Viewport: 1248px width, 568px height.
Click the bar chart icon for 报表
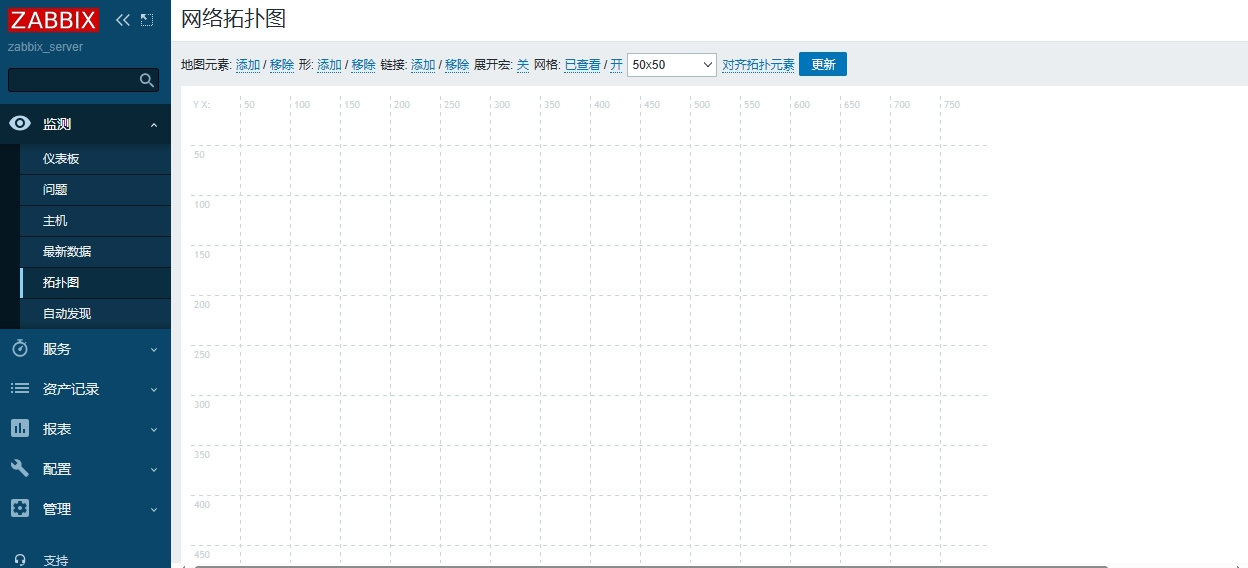pos(20,429)
